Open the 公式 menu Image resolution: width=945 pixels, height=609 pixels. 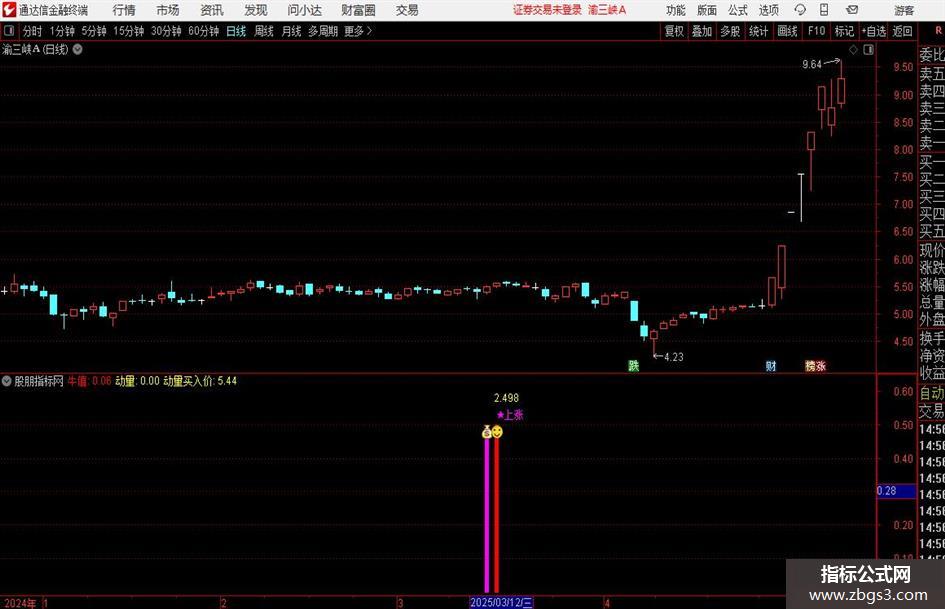(737, 10)
